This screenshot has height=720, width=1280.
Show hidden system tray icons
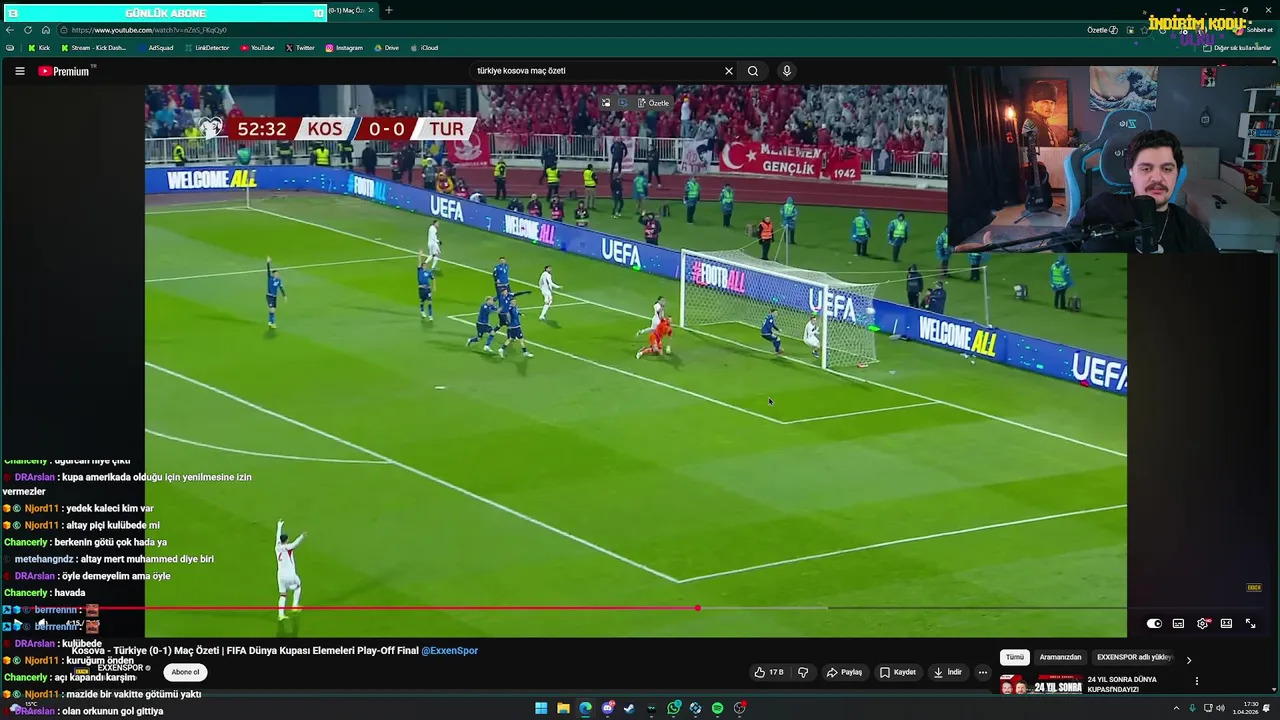click(1176, 708)
